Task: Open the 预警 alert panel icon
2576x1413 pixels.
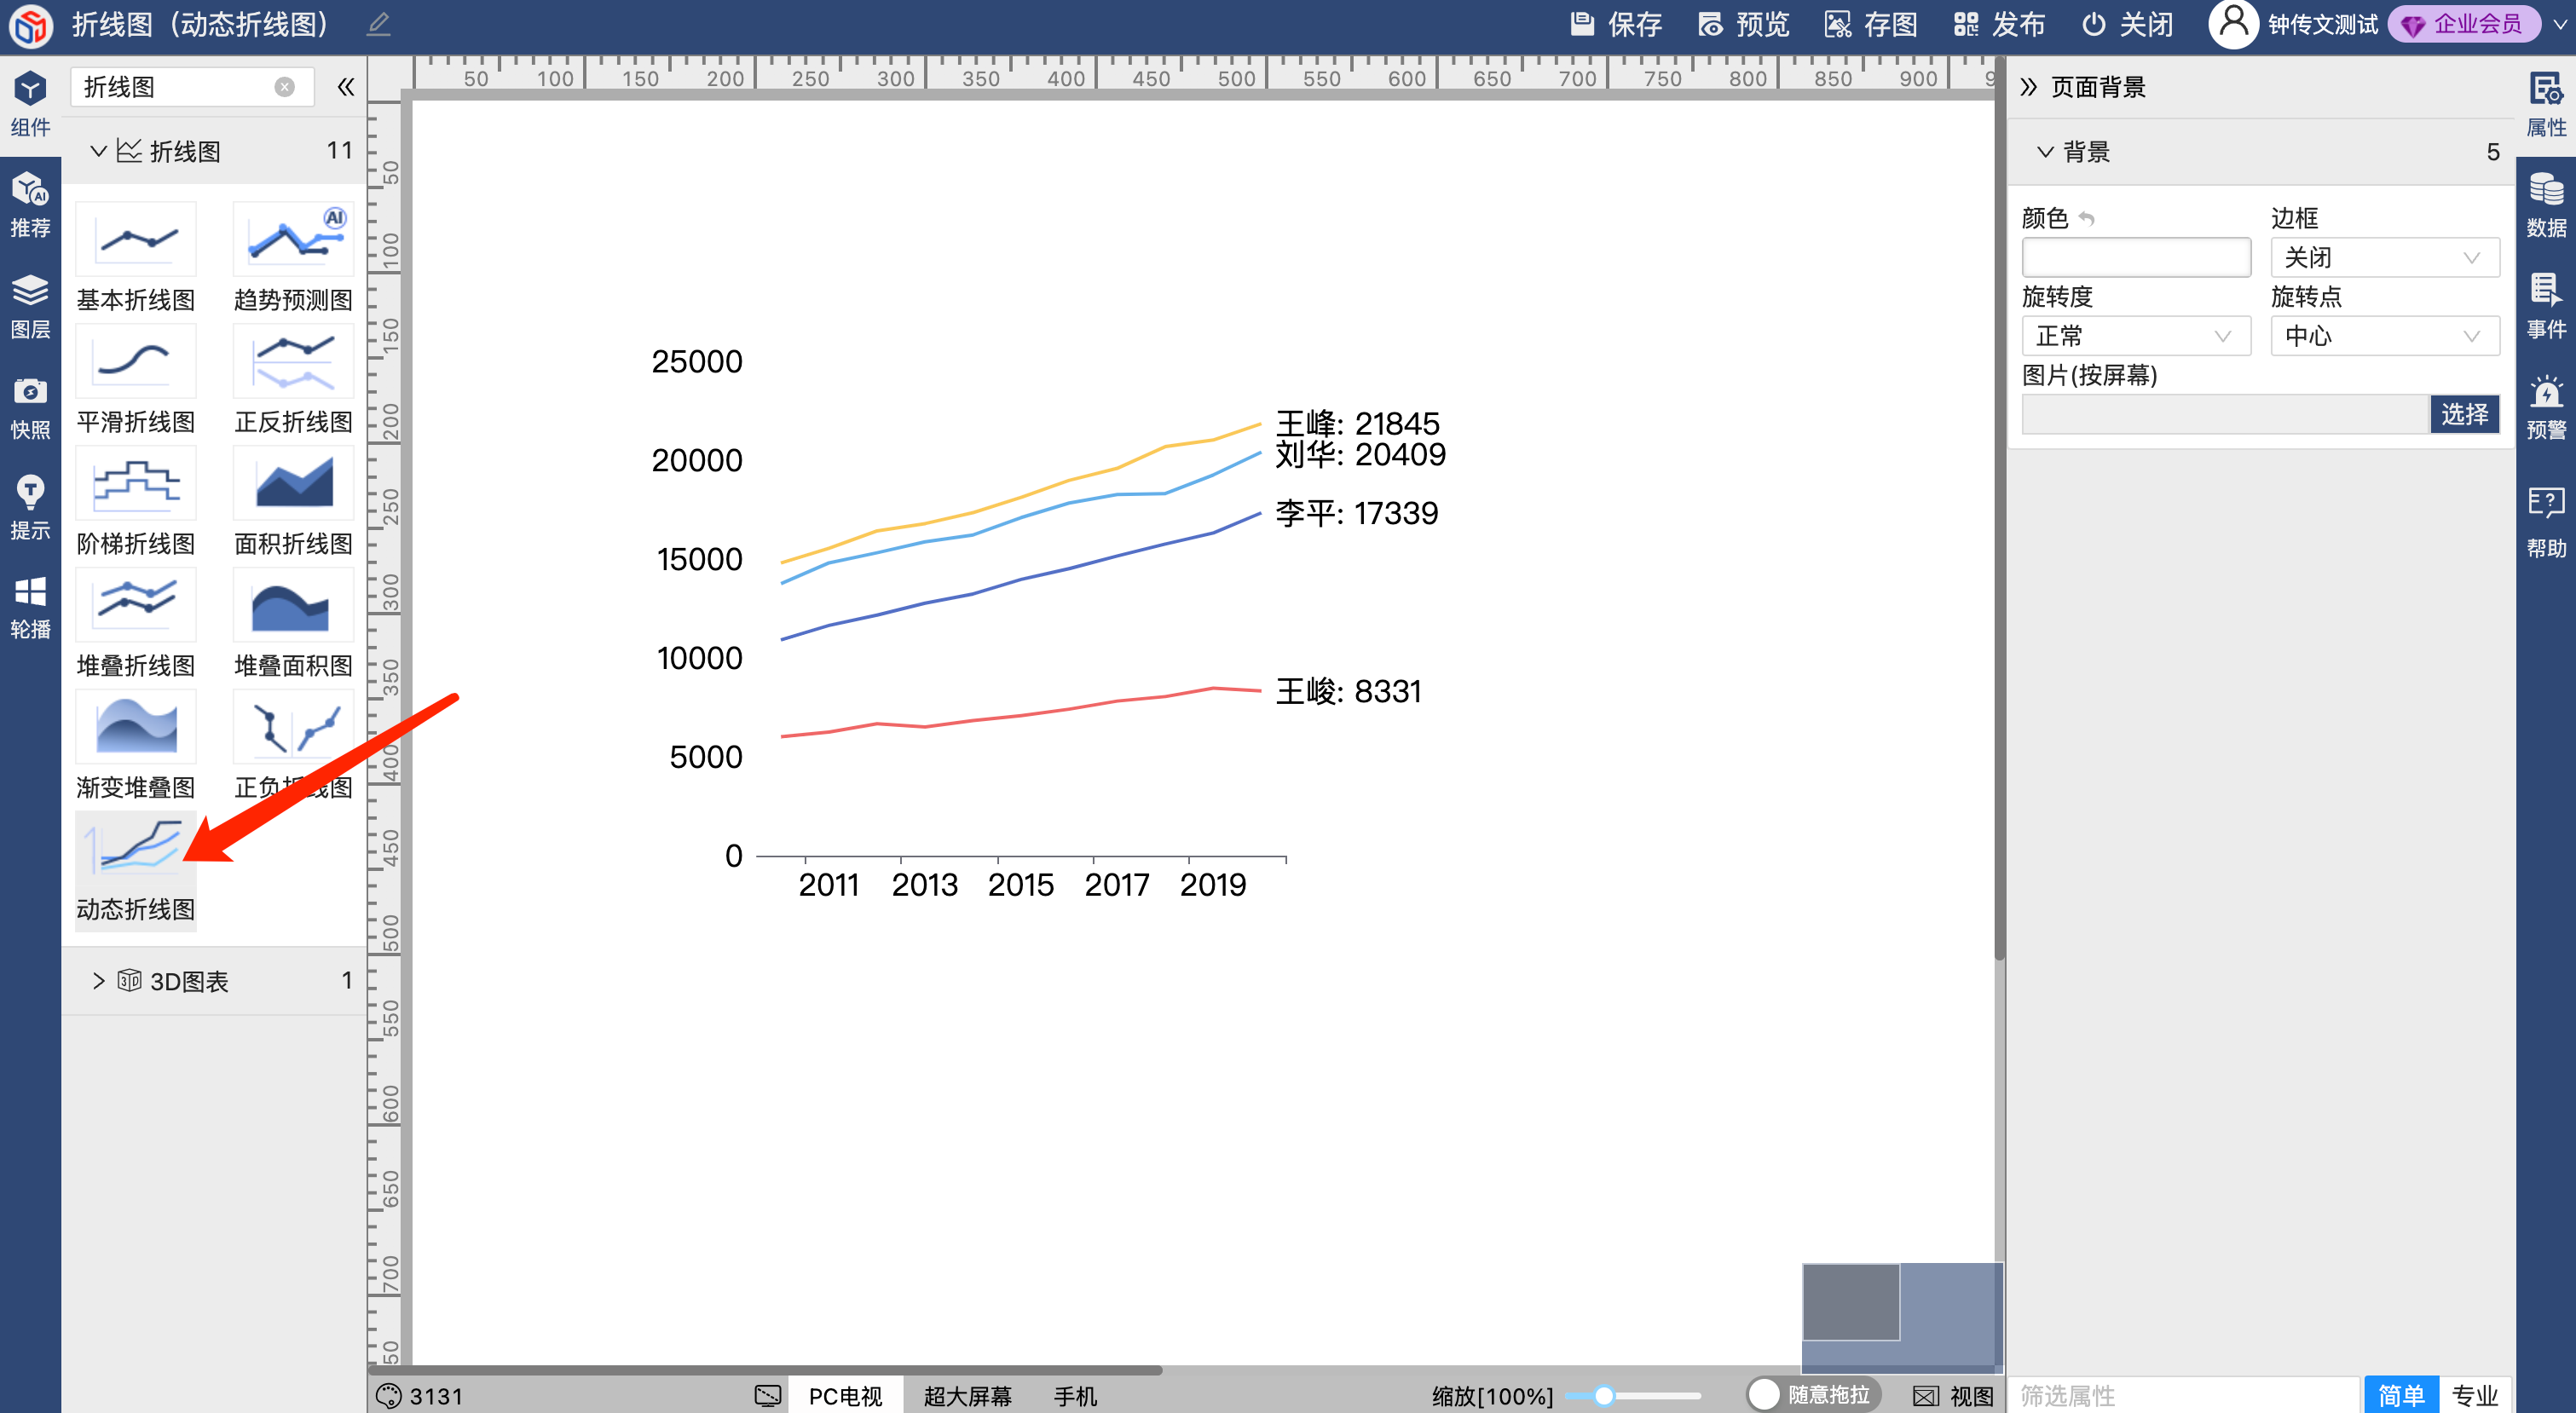Action: [2545, 407]
